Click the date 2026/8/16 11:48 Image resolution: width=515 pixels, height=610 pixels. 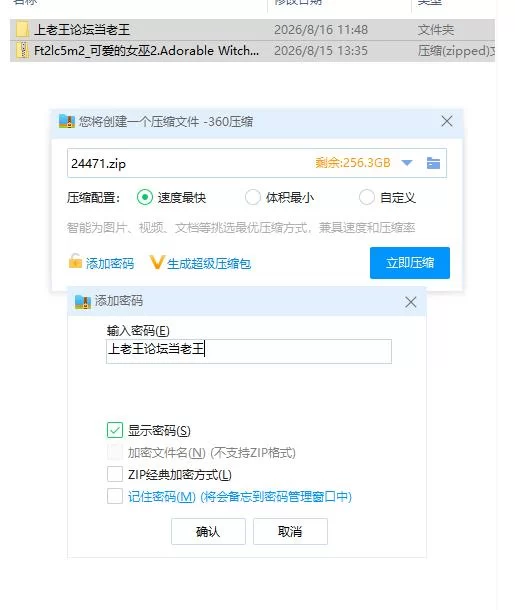coord(321,30)
